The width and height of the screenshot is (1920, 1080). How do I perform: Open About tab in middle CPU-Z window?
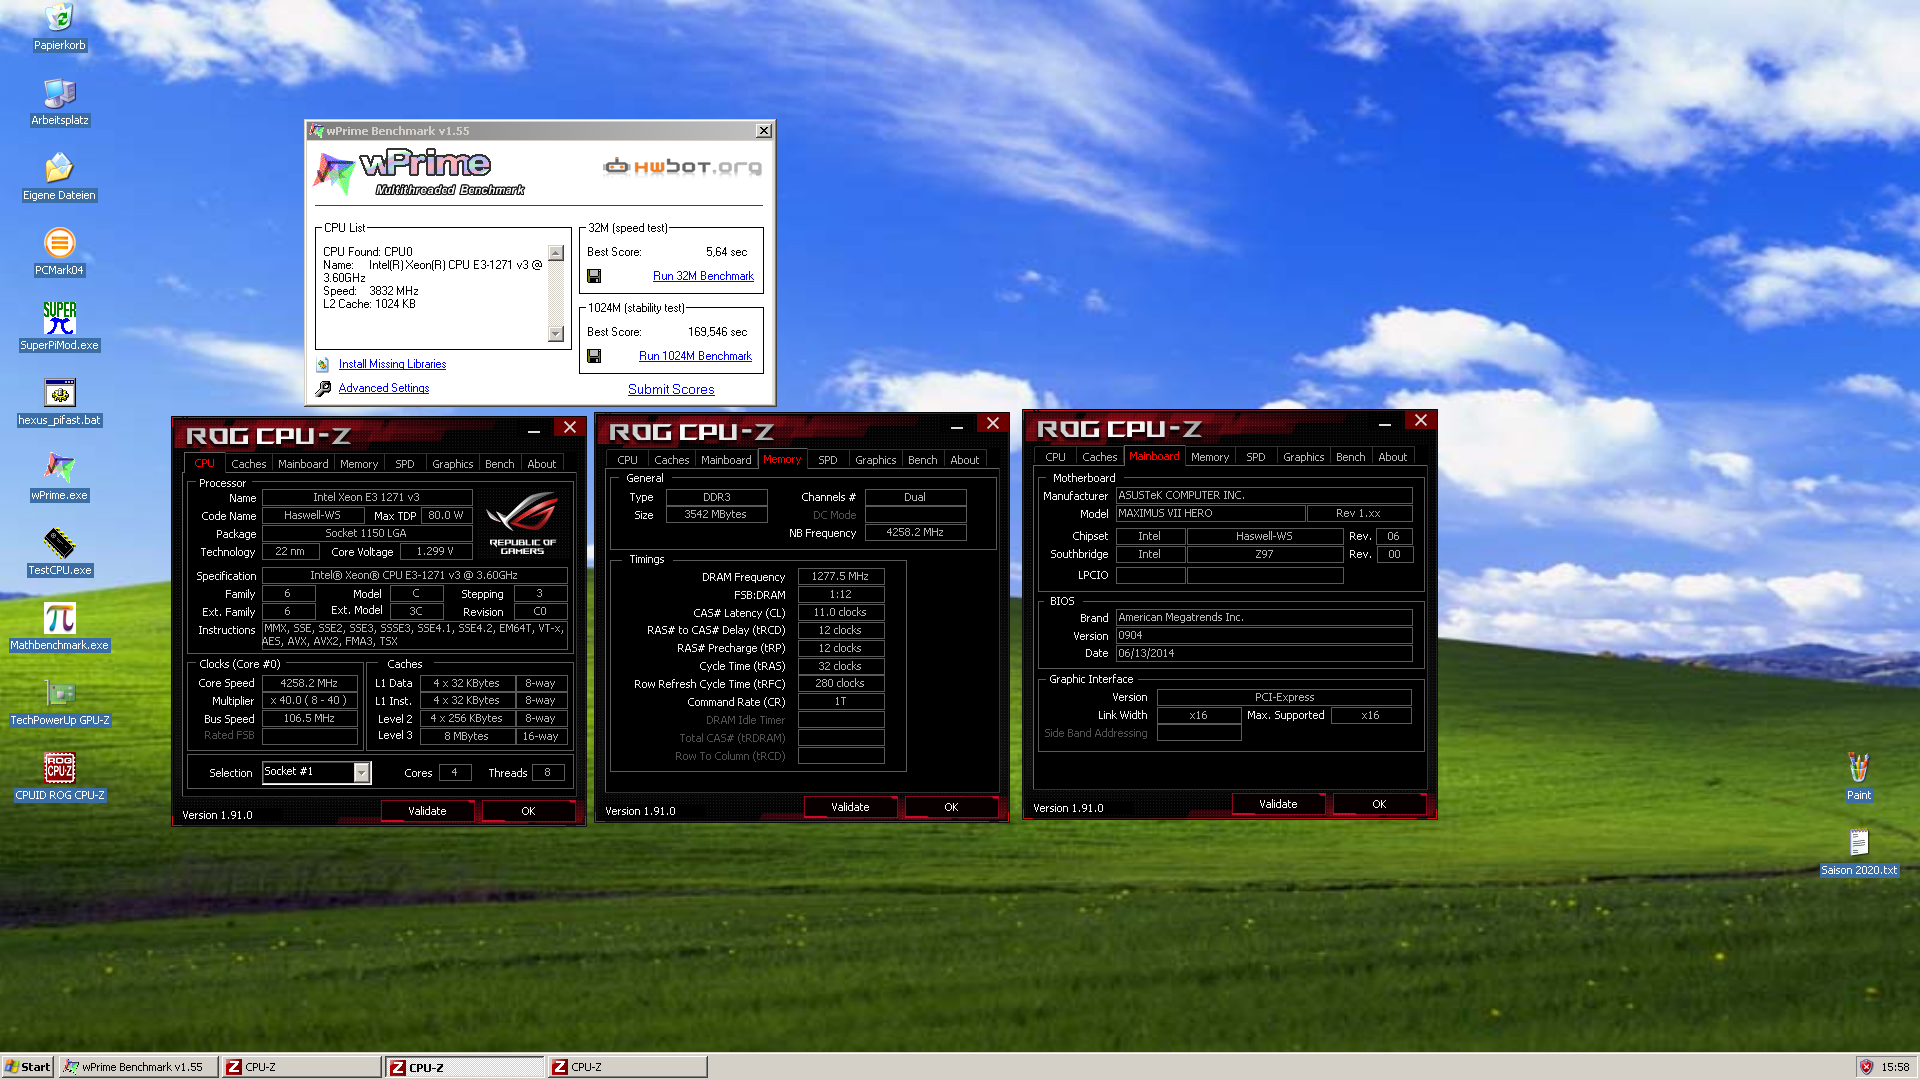(965, 460)
